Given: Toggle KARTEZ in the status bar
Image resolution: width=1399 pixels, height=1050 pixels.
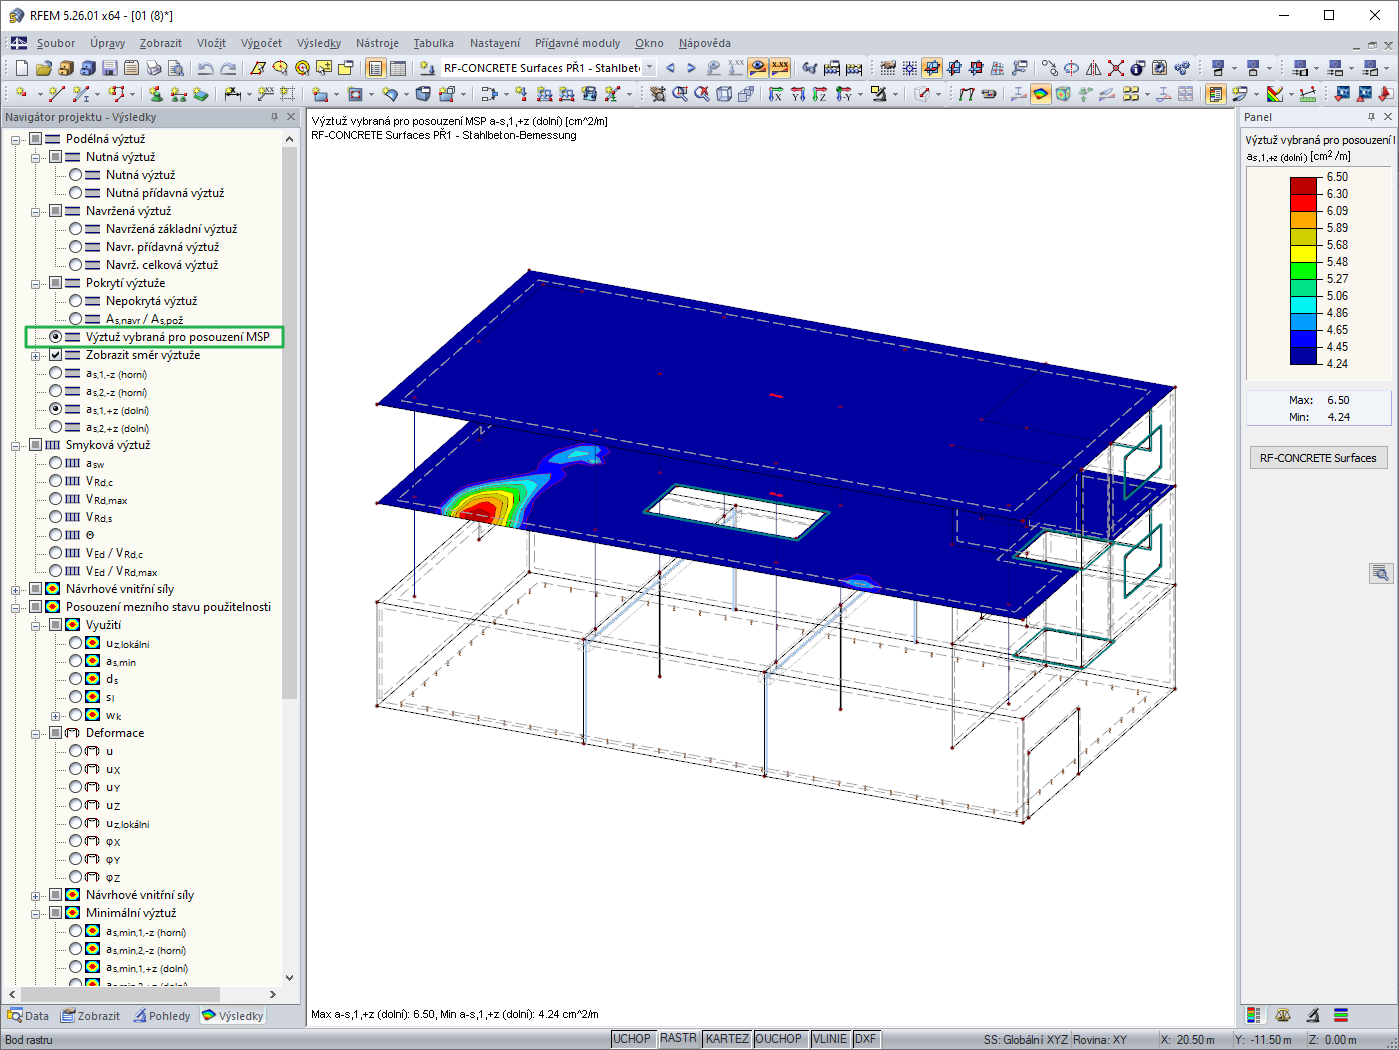Looking at the screenshot, I should (x=727, y=1039).
